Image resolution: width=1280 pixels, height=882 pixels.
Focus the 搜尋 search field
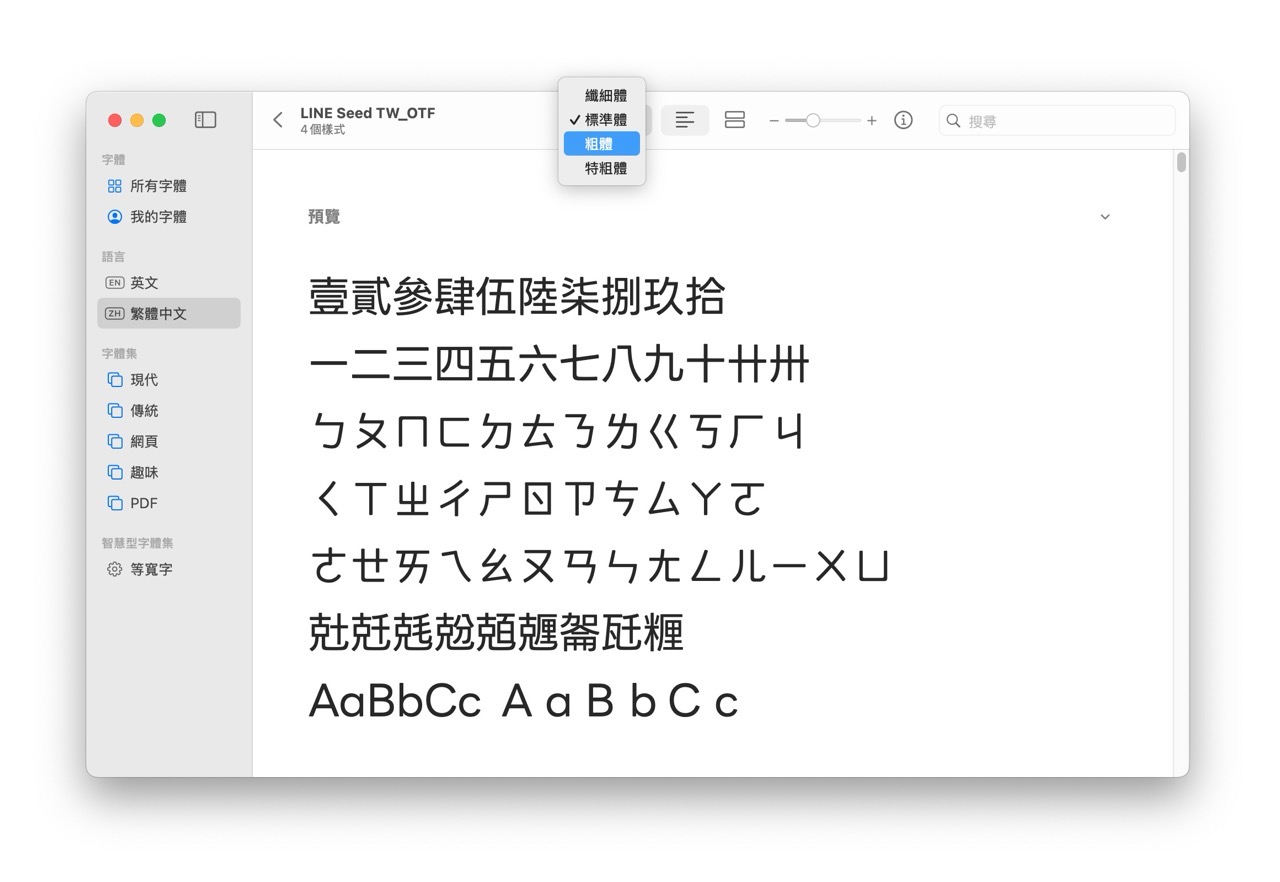point(1057,120)
